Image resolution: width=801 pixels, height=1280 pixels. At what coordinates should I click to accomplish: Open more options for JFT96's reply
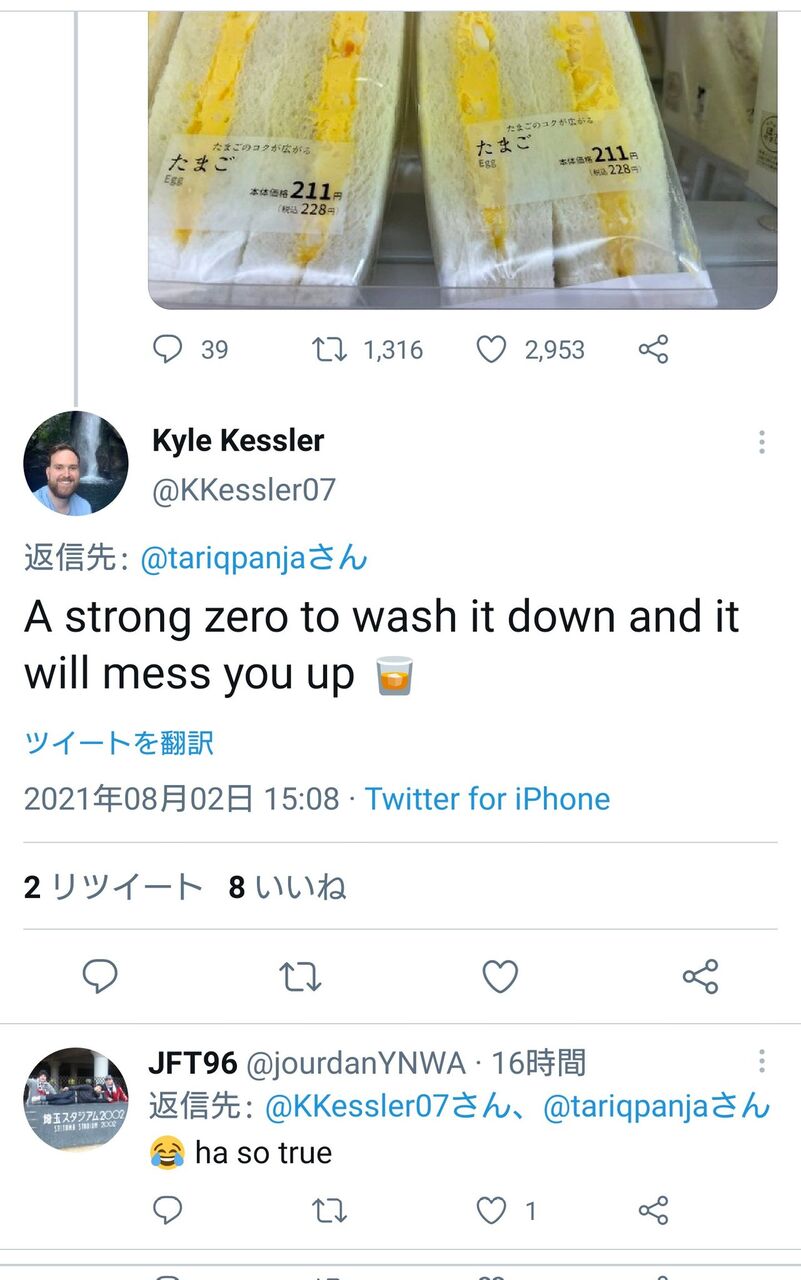coord(762,1061)
